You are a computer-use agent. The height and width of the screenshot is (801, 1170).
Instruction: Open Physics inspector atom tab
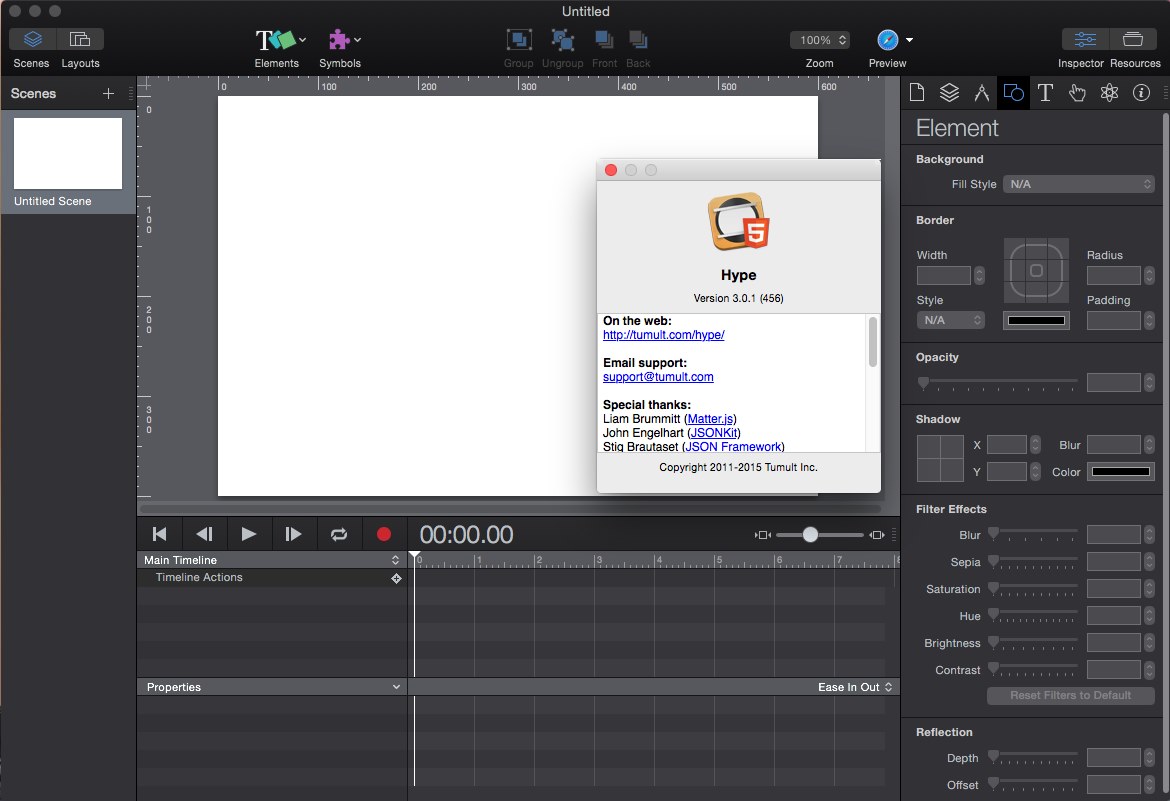1110,93
